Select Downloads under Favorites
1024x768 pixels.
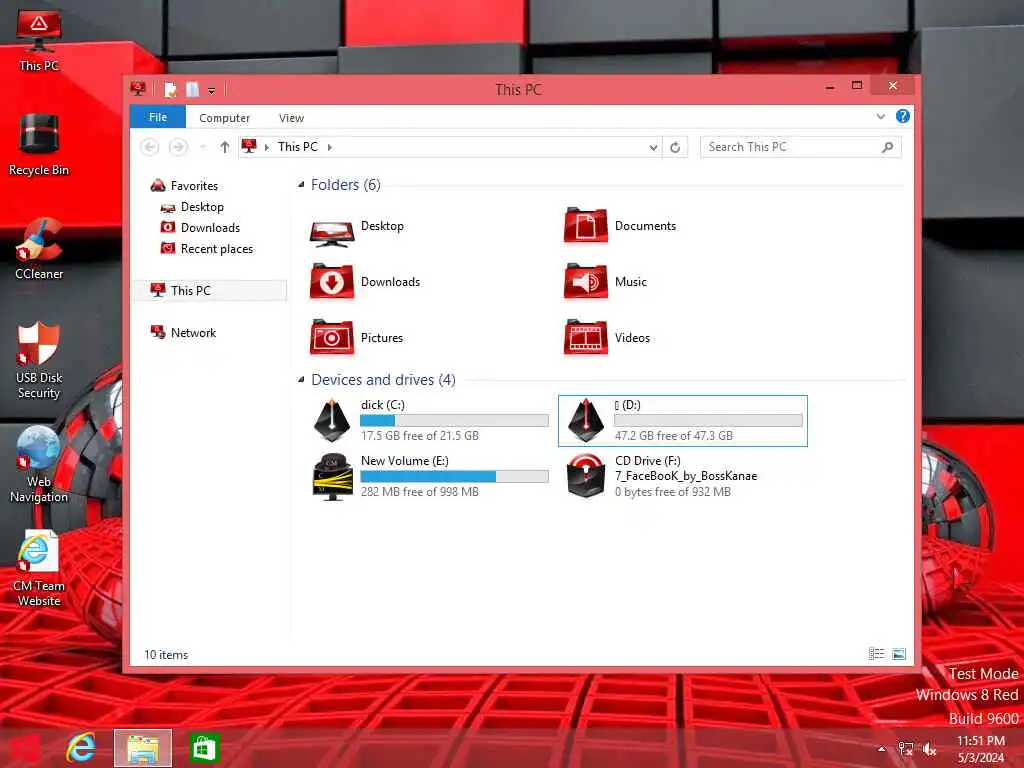point(210,227)
